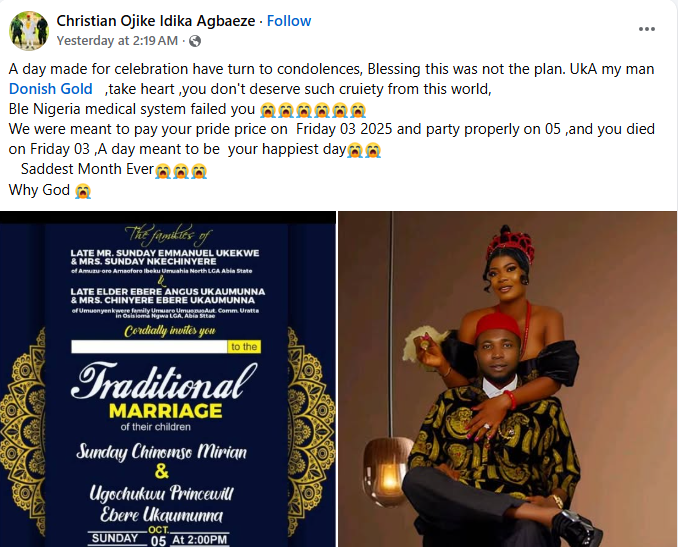Click the crying emoji after 'Why God'
The width and height of the screenshot is (678, 547).
pos(83,191)
